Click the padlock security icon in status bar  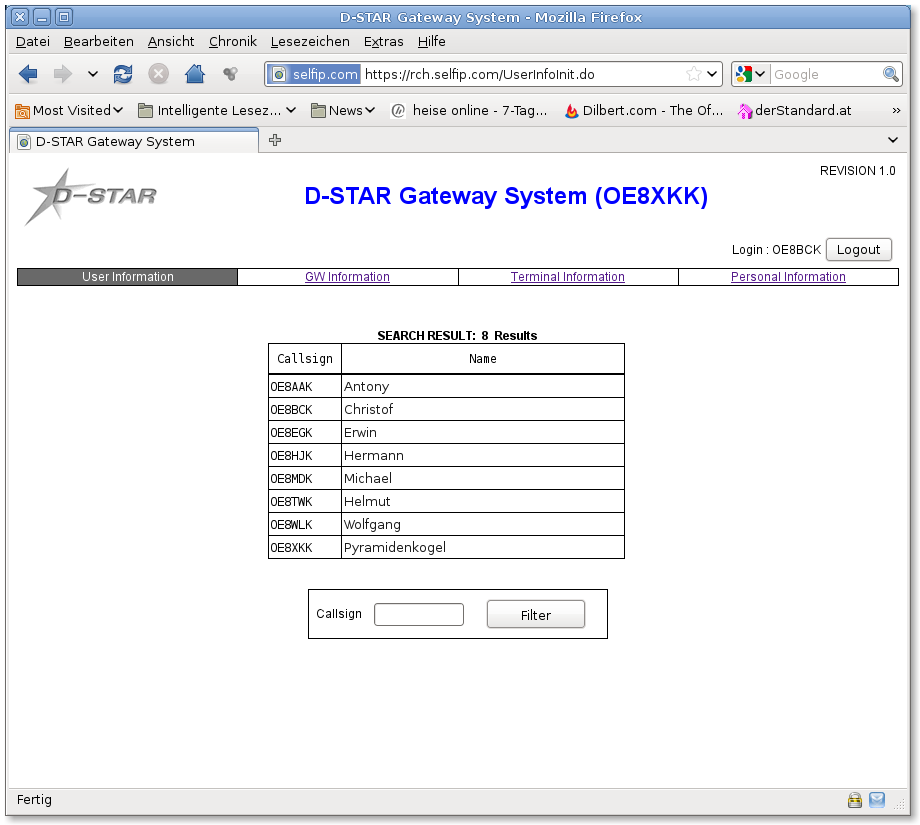(x=855, y=800)
